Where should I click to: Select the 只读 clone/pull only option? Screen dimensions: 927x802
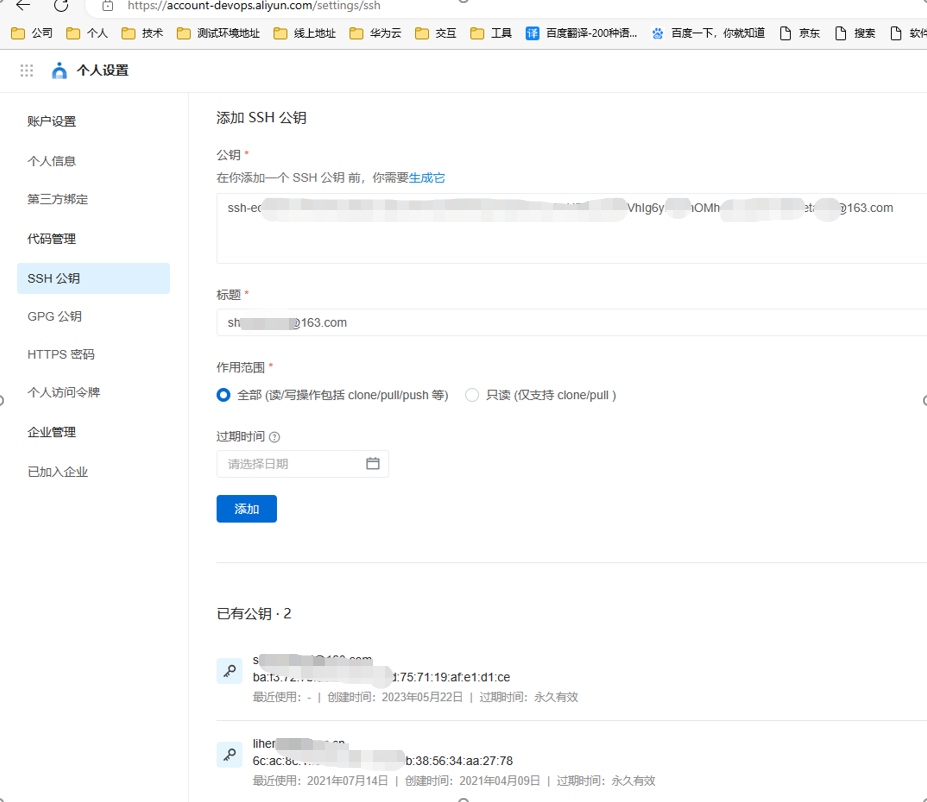471,395
